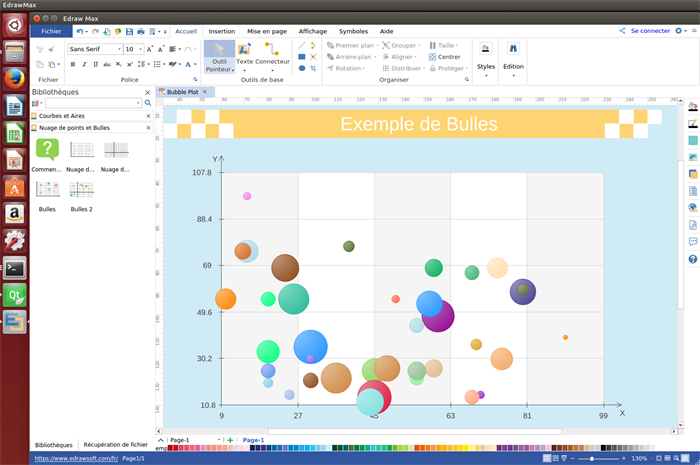Open the Insertion ribbon tab
Screen dimensions: 700x465
point(222,31)
